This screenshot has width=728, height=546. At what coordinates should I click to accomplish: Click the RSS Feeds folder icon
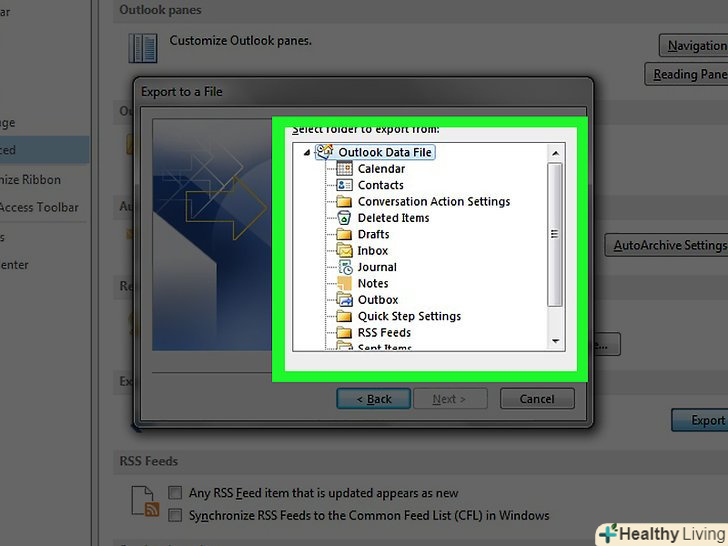[x=344, y=332]
